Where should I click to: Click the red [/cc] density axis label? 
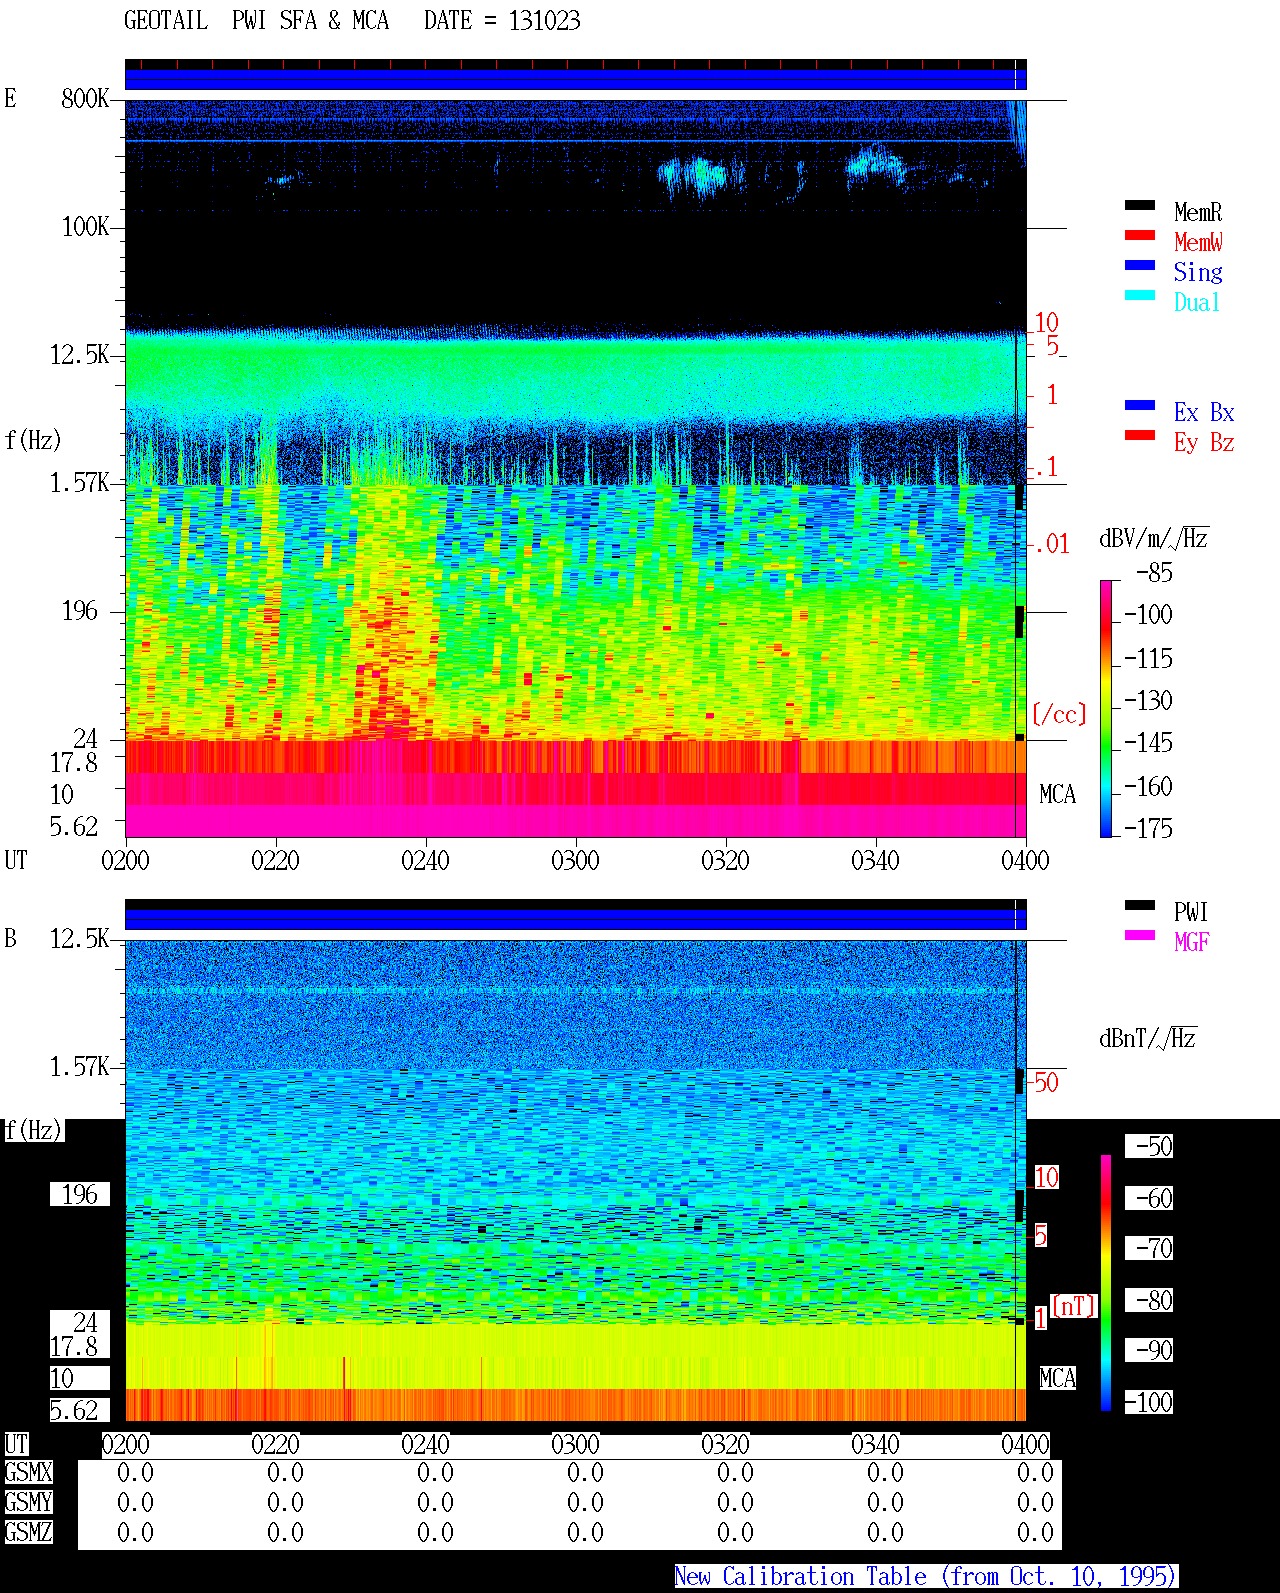[x=1059, y=714]
